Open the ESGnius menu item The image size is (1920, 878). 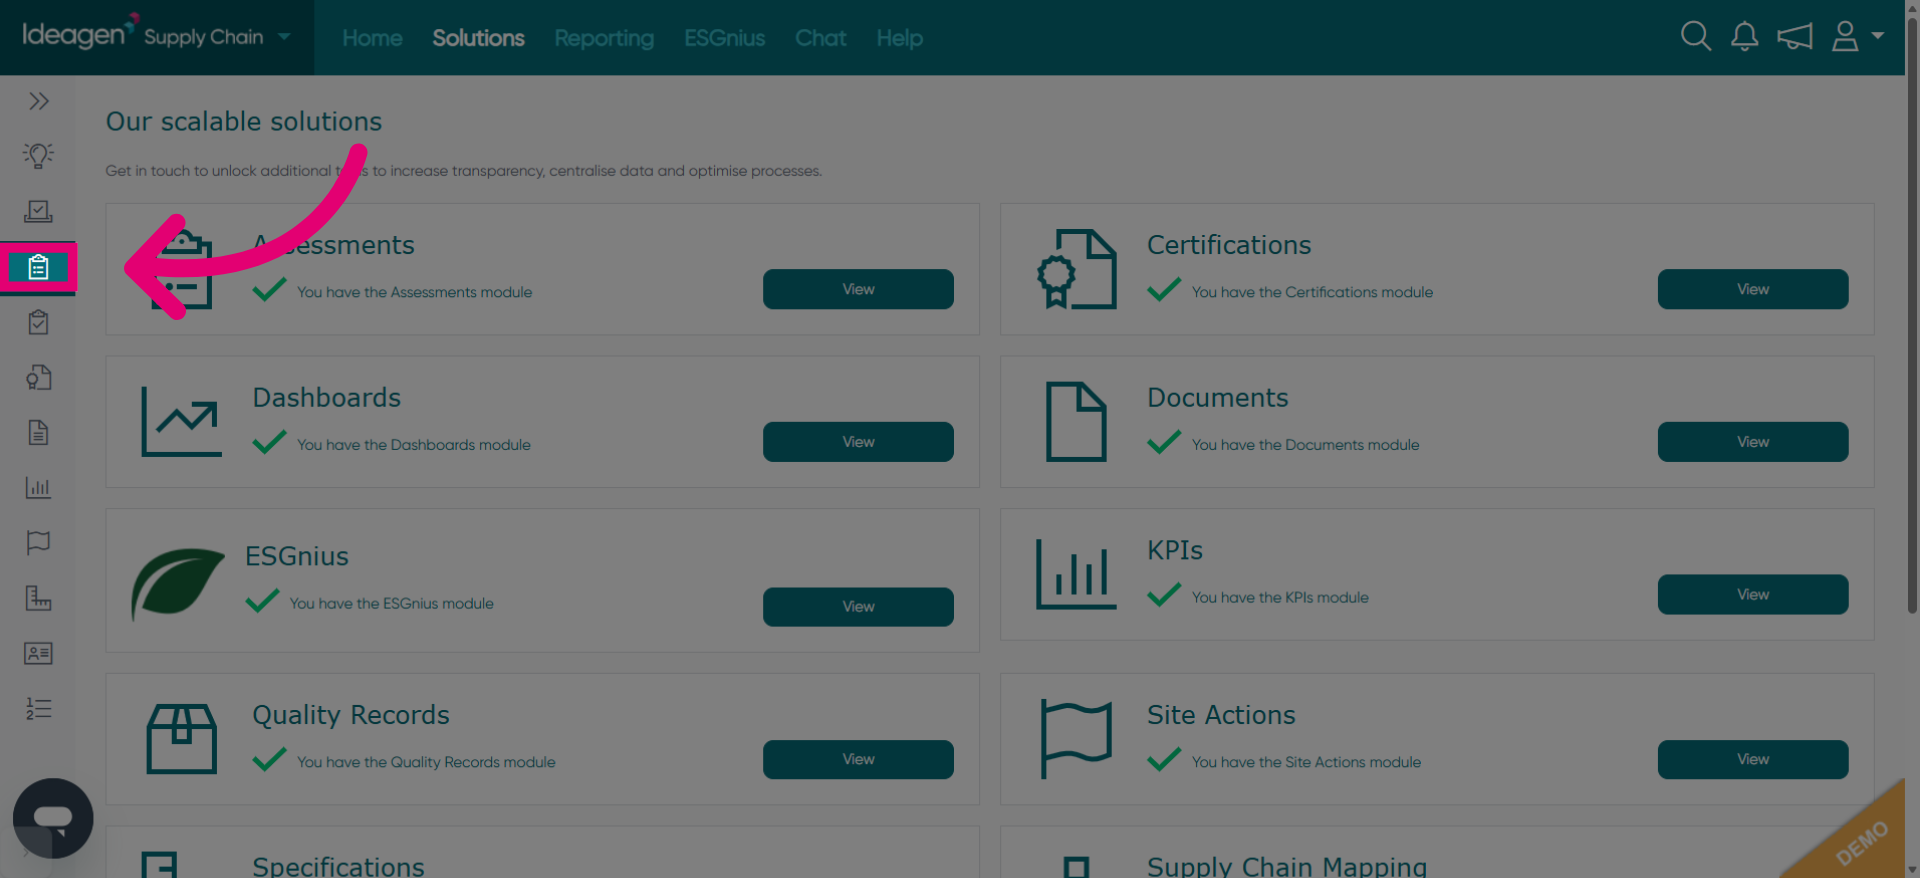[724, 38]
